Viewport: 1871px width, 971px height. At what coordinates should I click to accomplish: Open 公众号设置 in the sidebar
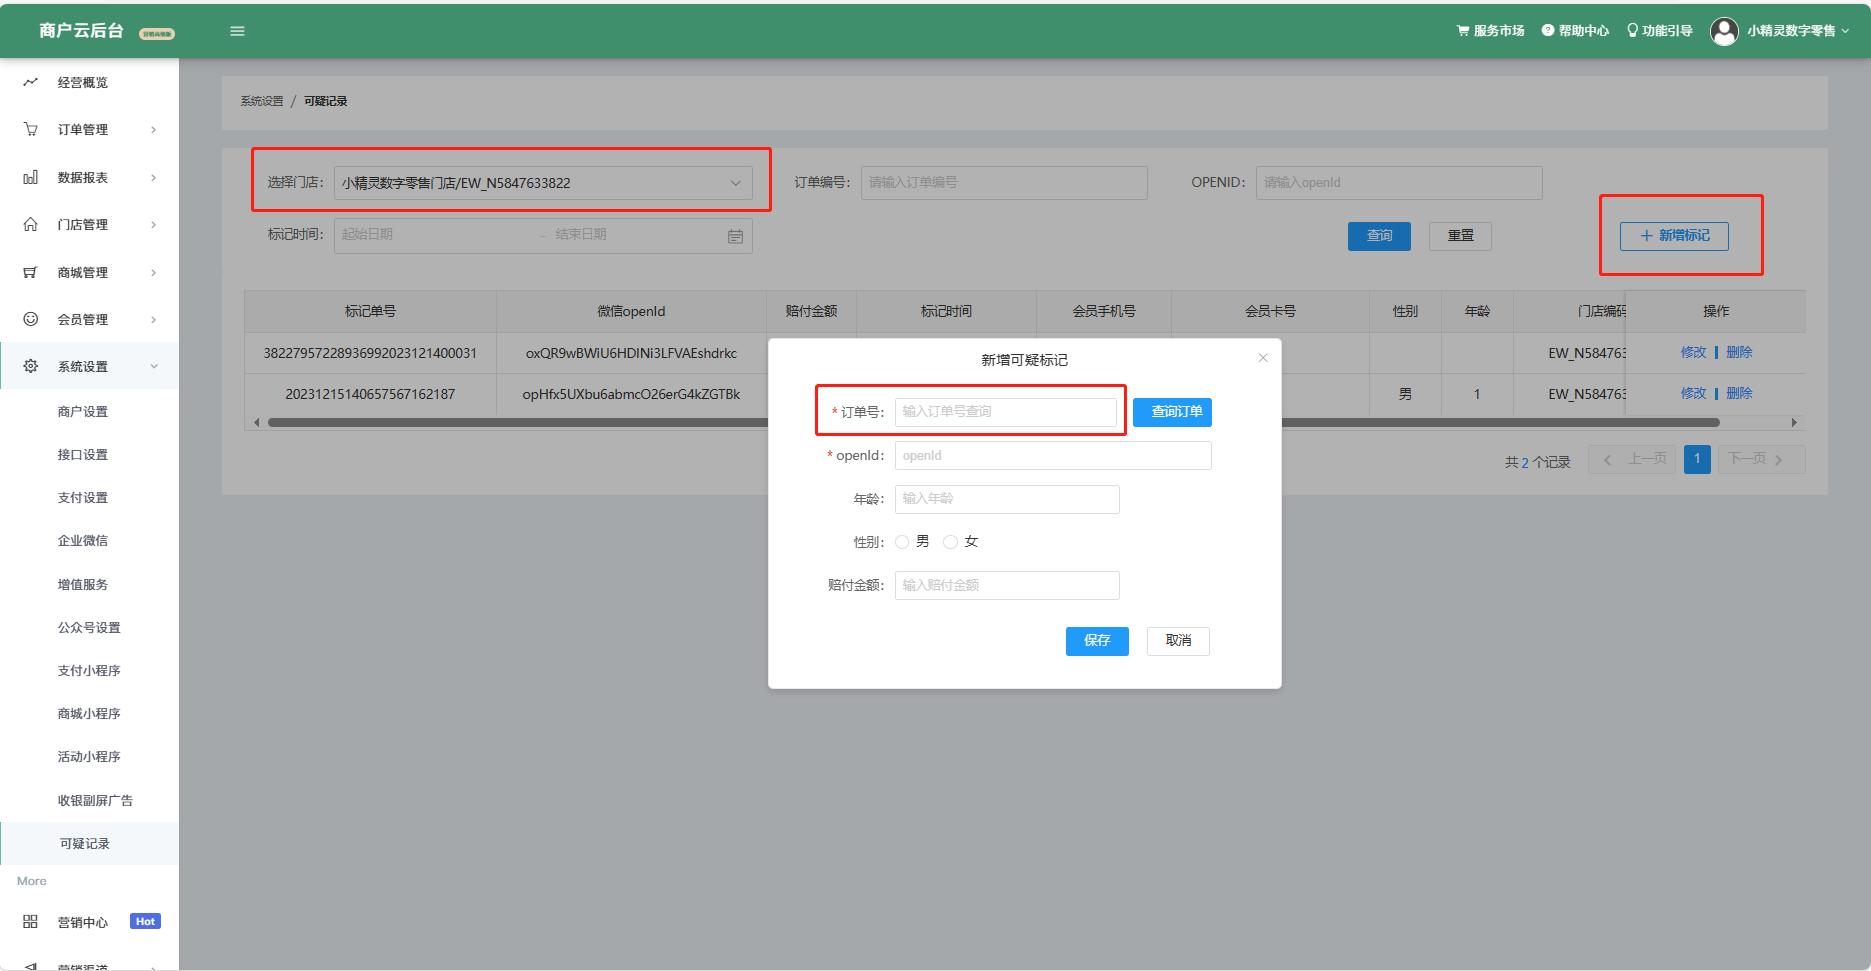tap(89, 628)
